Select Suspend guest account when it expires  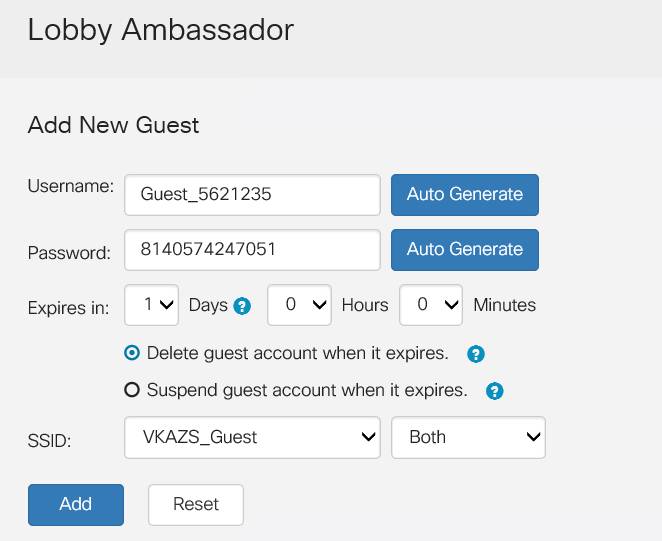pyautogui.click(x=132, y=389)
